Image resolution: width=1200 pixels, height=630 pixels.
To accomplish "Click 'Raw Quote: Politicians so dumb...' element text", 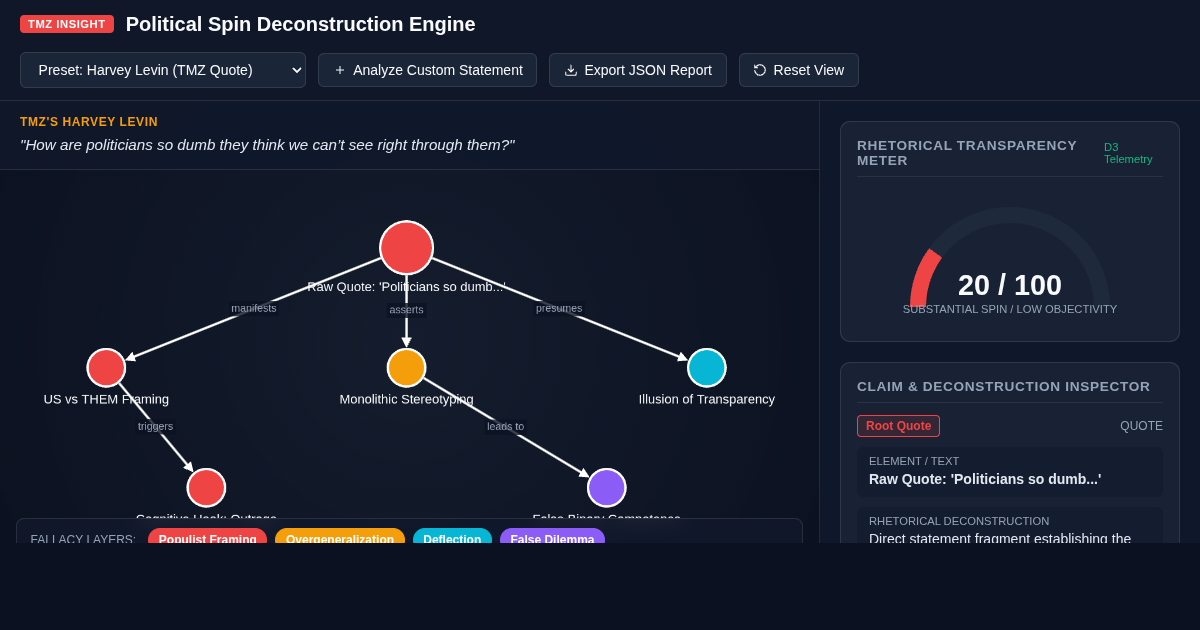I will [985, 479].
